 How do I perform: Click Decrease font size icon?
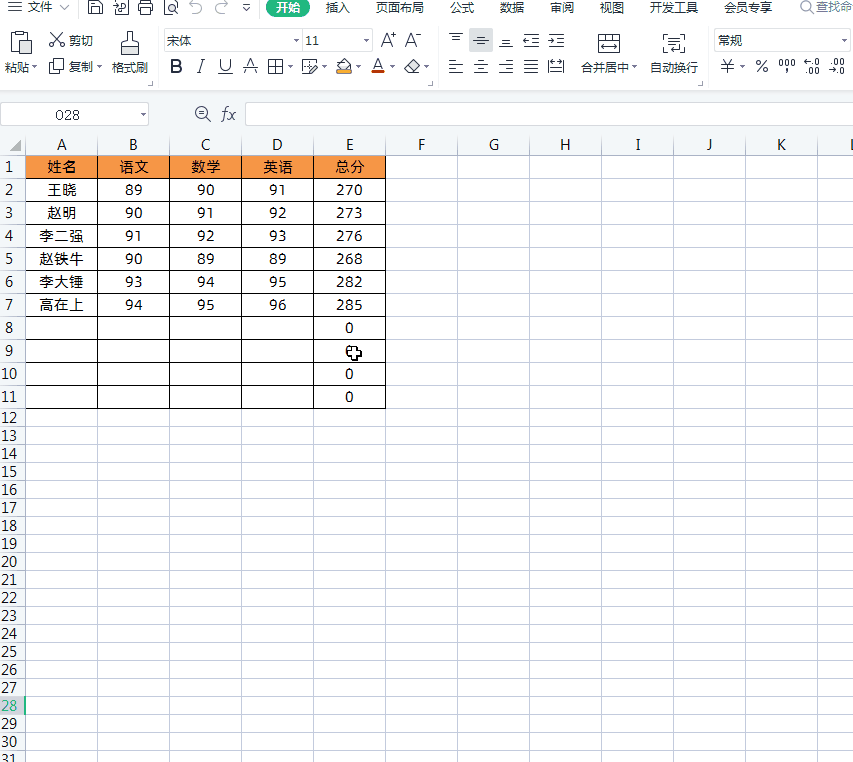click(412, 40)
